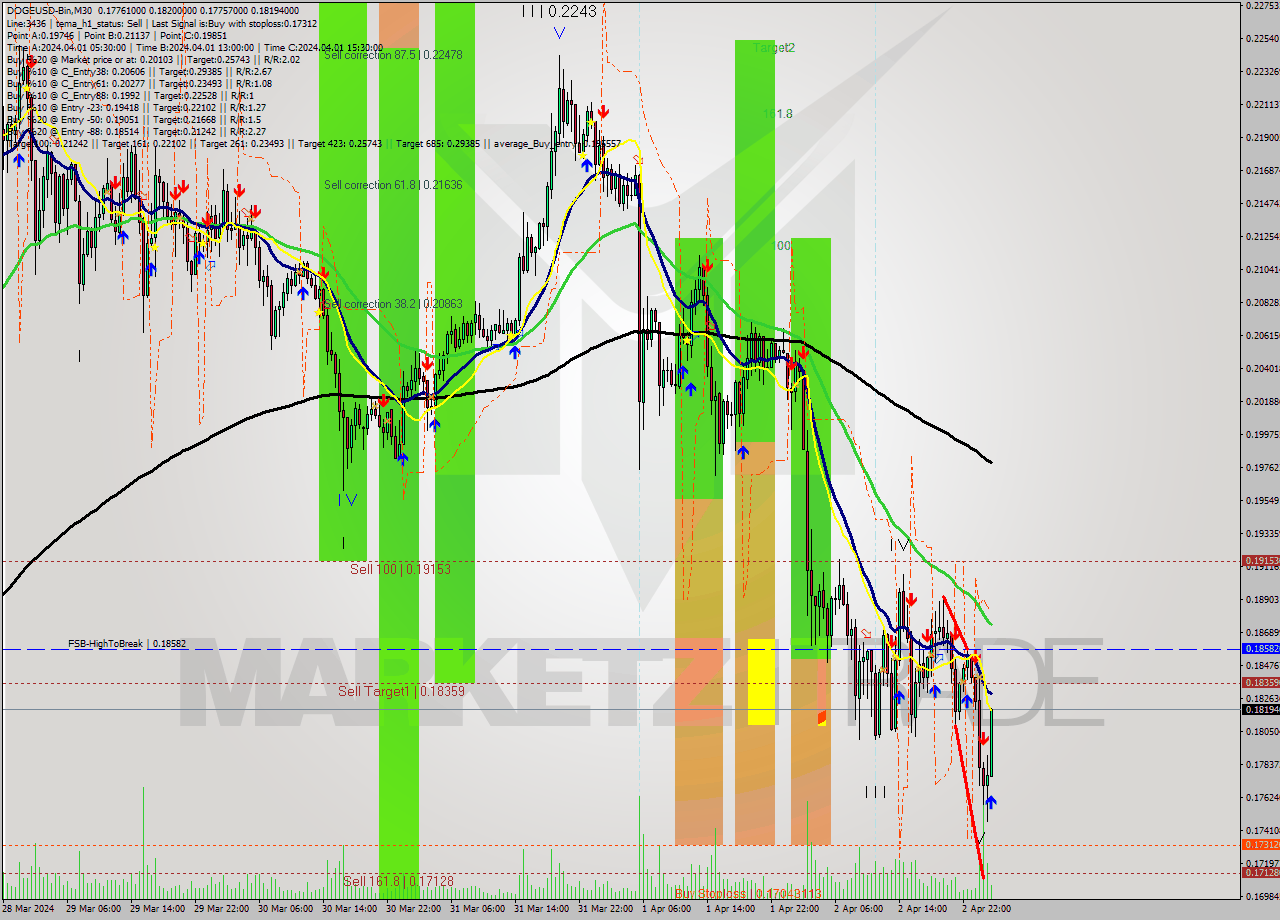The width and height of the screenshot is (1280, 920).
Task: Select the 0.19765 price scale value
Action: pyautogui.click(x=1262, y=467)
